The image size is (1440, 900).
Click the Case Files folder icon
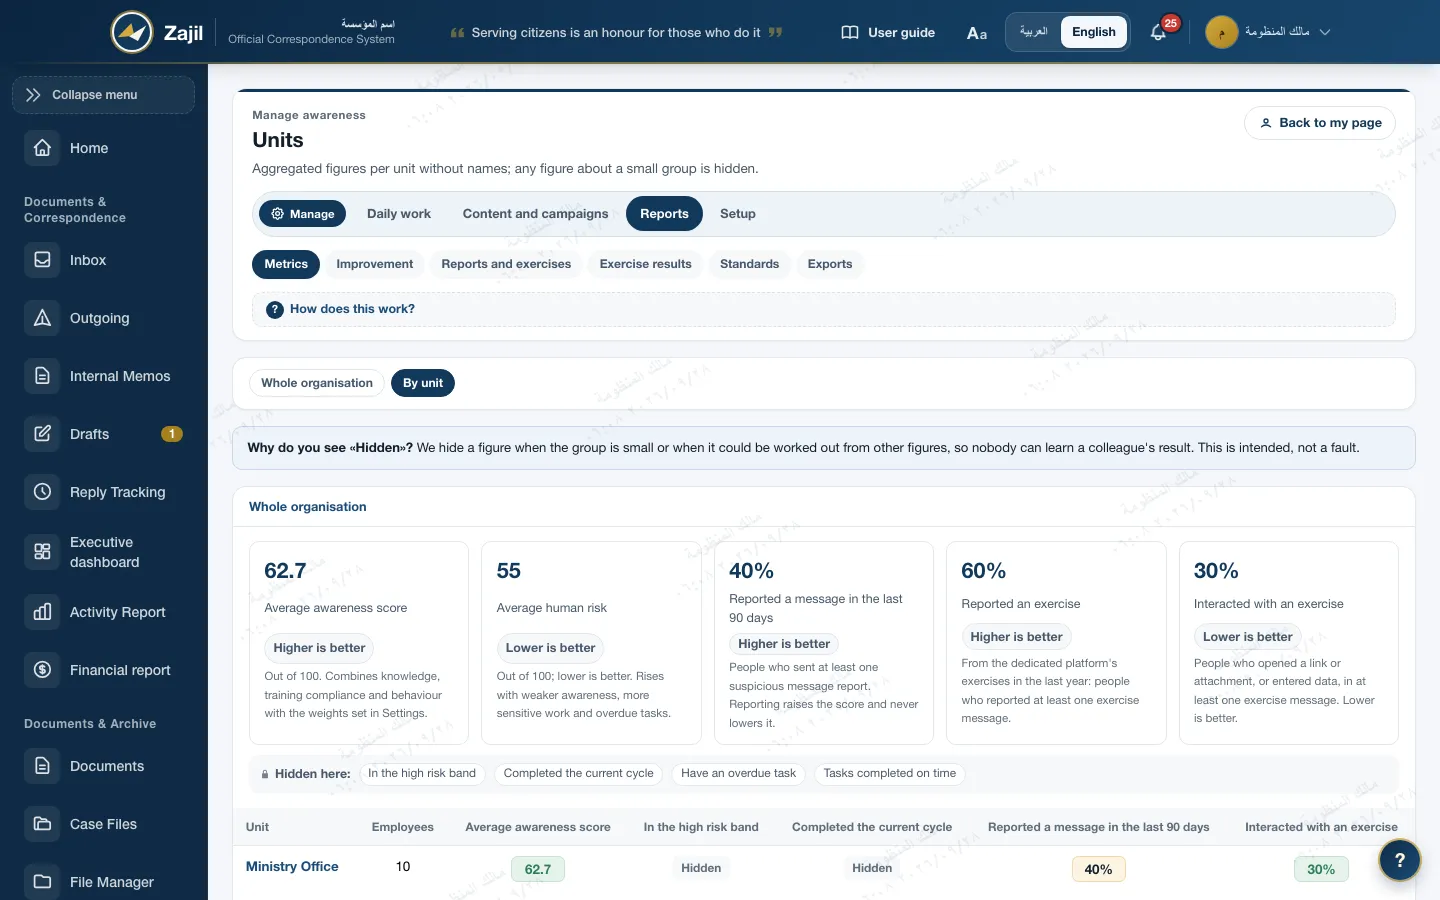[42, 824]
